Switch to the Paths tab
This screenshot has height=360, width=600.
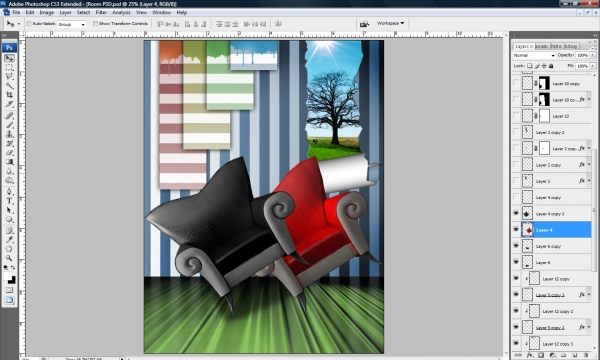(556, 46)
